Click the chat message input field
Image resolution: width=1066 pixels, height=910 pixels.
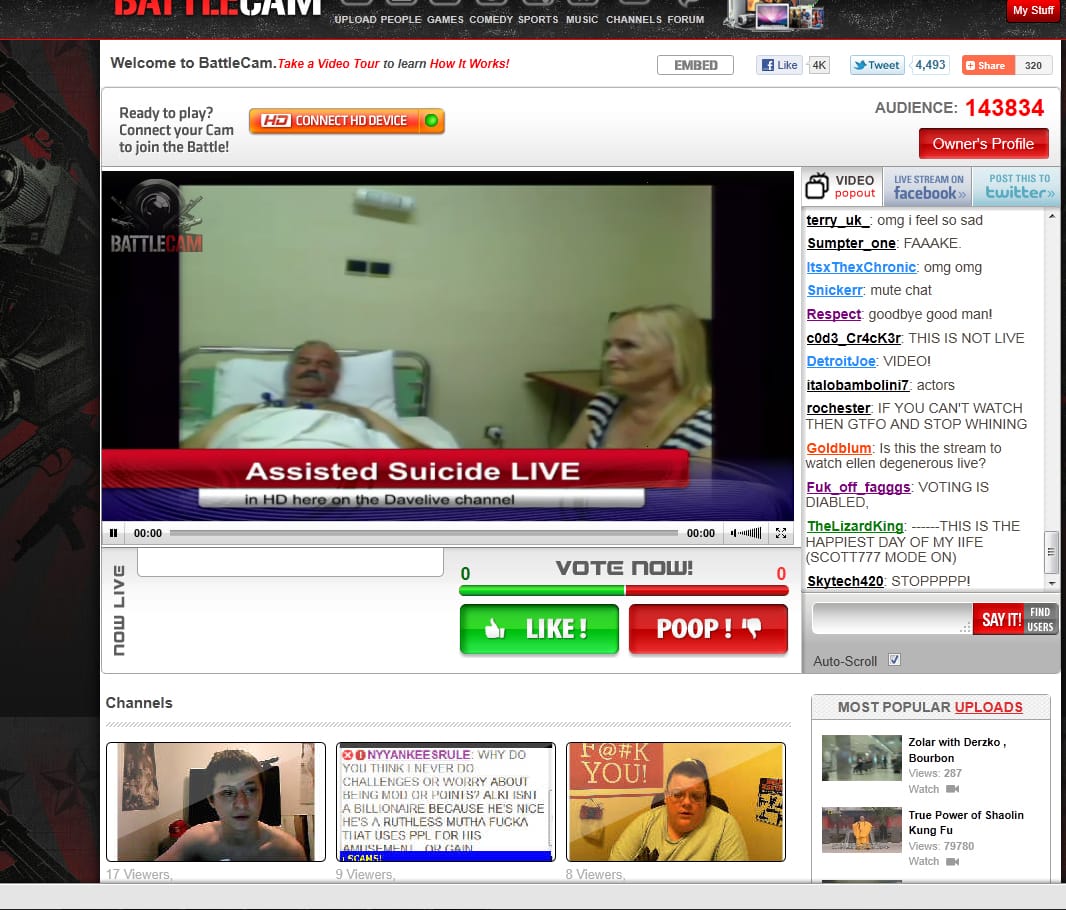click(892, 618)
